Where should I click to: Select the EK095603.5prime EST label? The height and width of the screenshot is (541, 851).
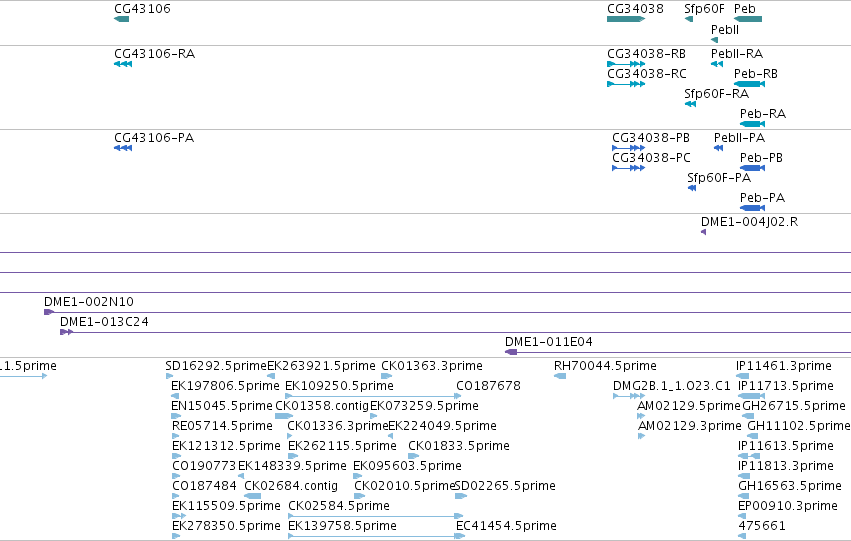pyautogui.click(x=407, y=466)
